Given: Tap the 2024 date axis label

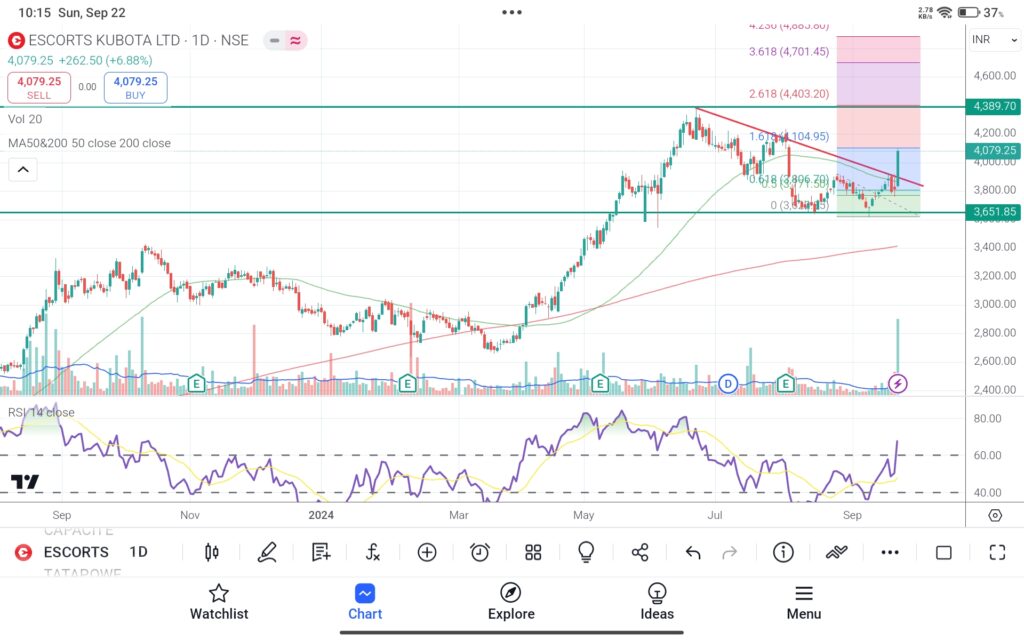Looking at the screenshot, I should tap(321, 515).
